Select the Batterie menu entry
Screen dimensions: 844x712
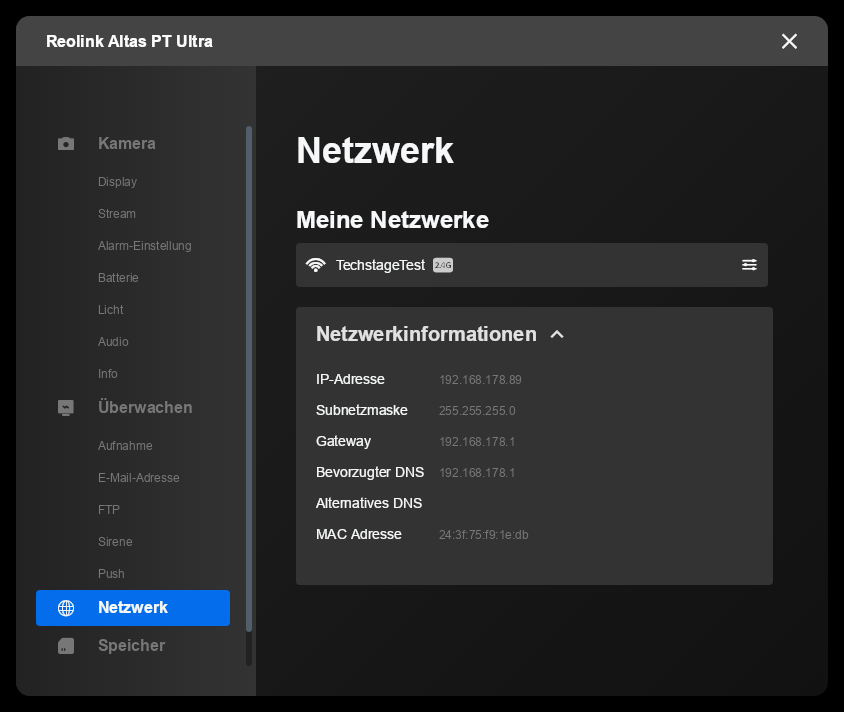(x=118, y=278)
